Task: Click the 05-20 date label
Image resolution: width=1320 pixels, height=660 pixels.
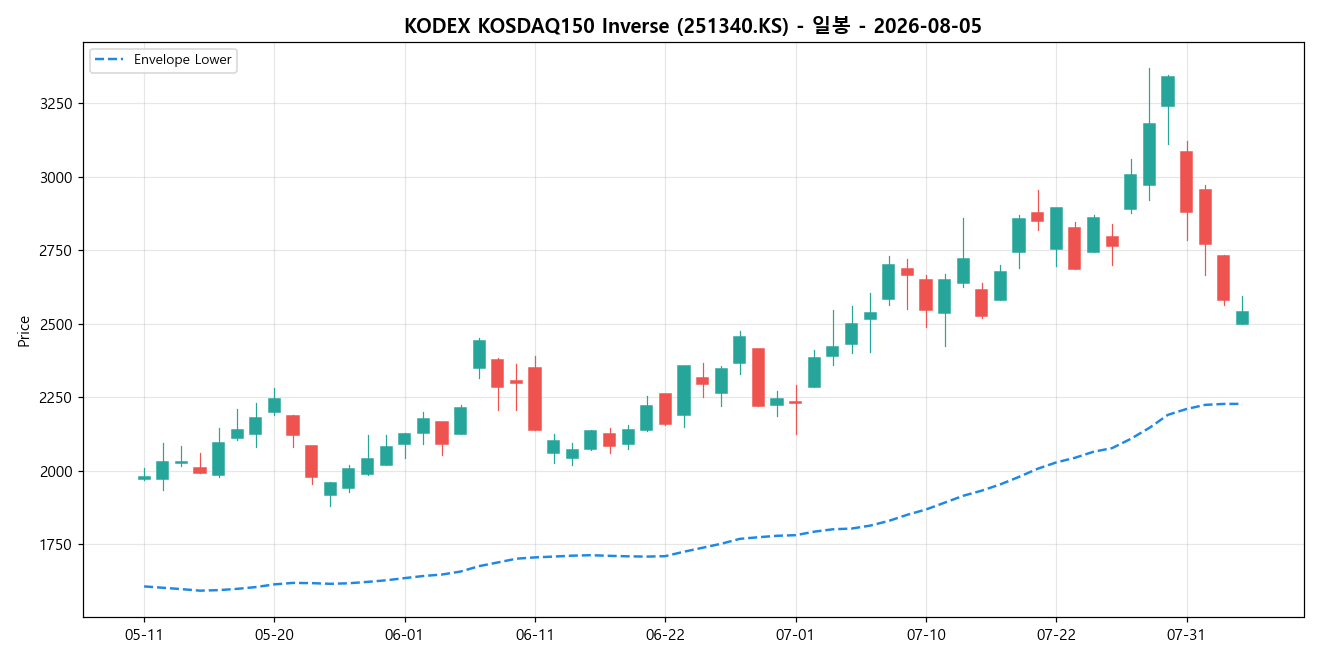Action: (274, 634)
